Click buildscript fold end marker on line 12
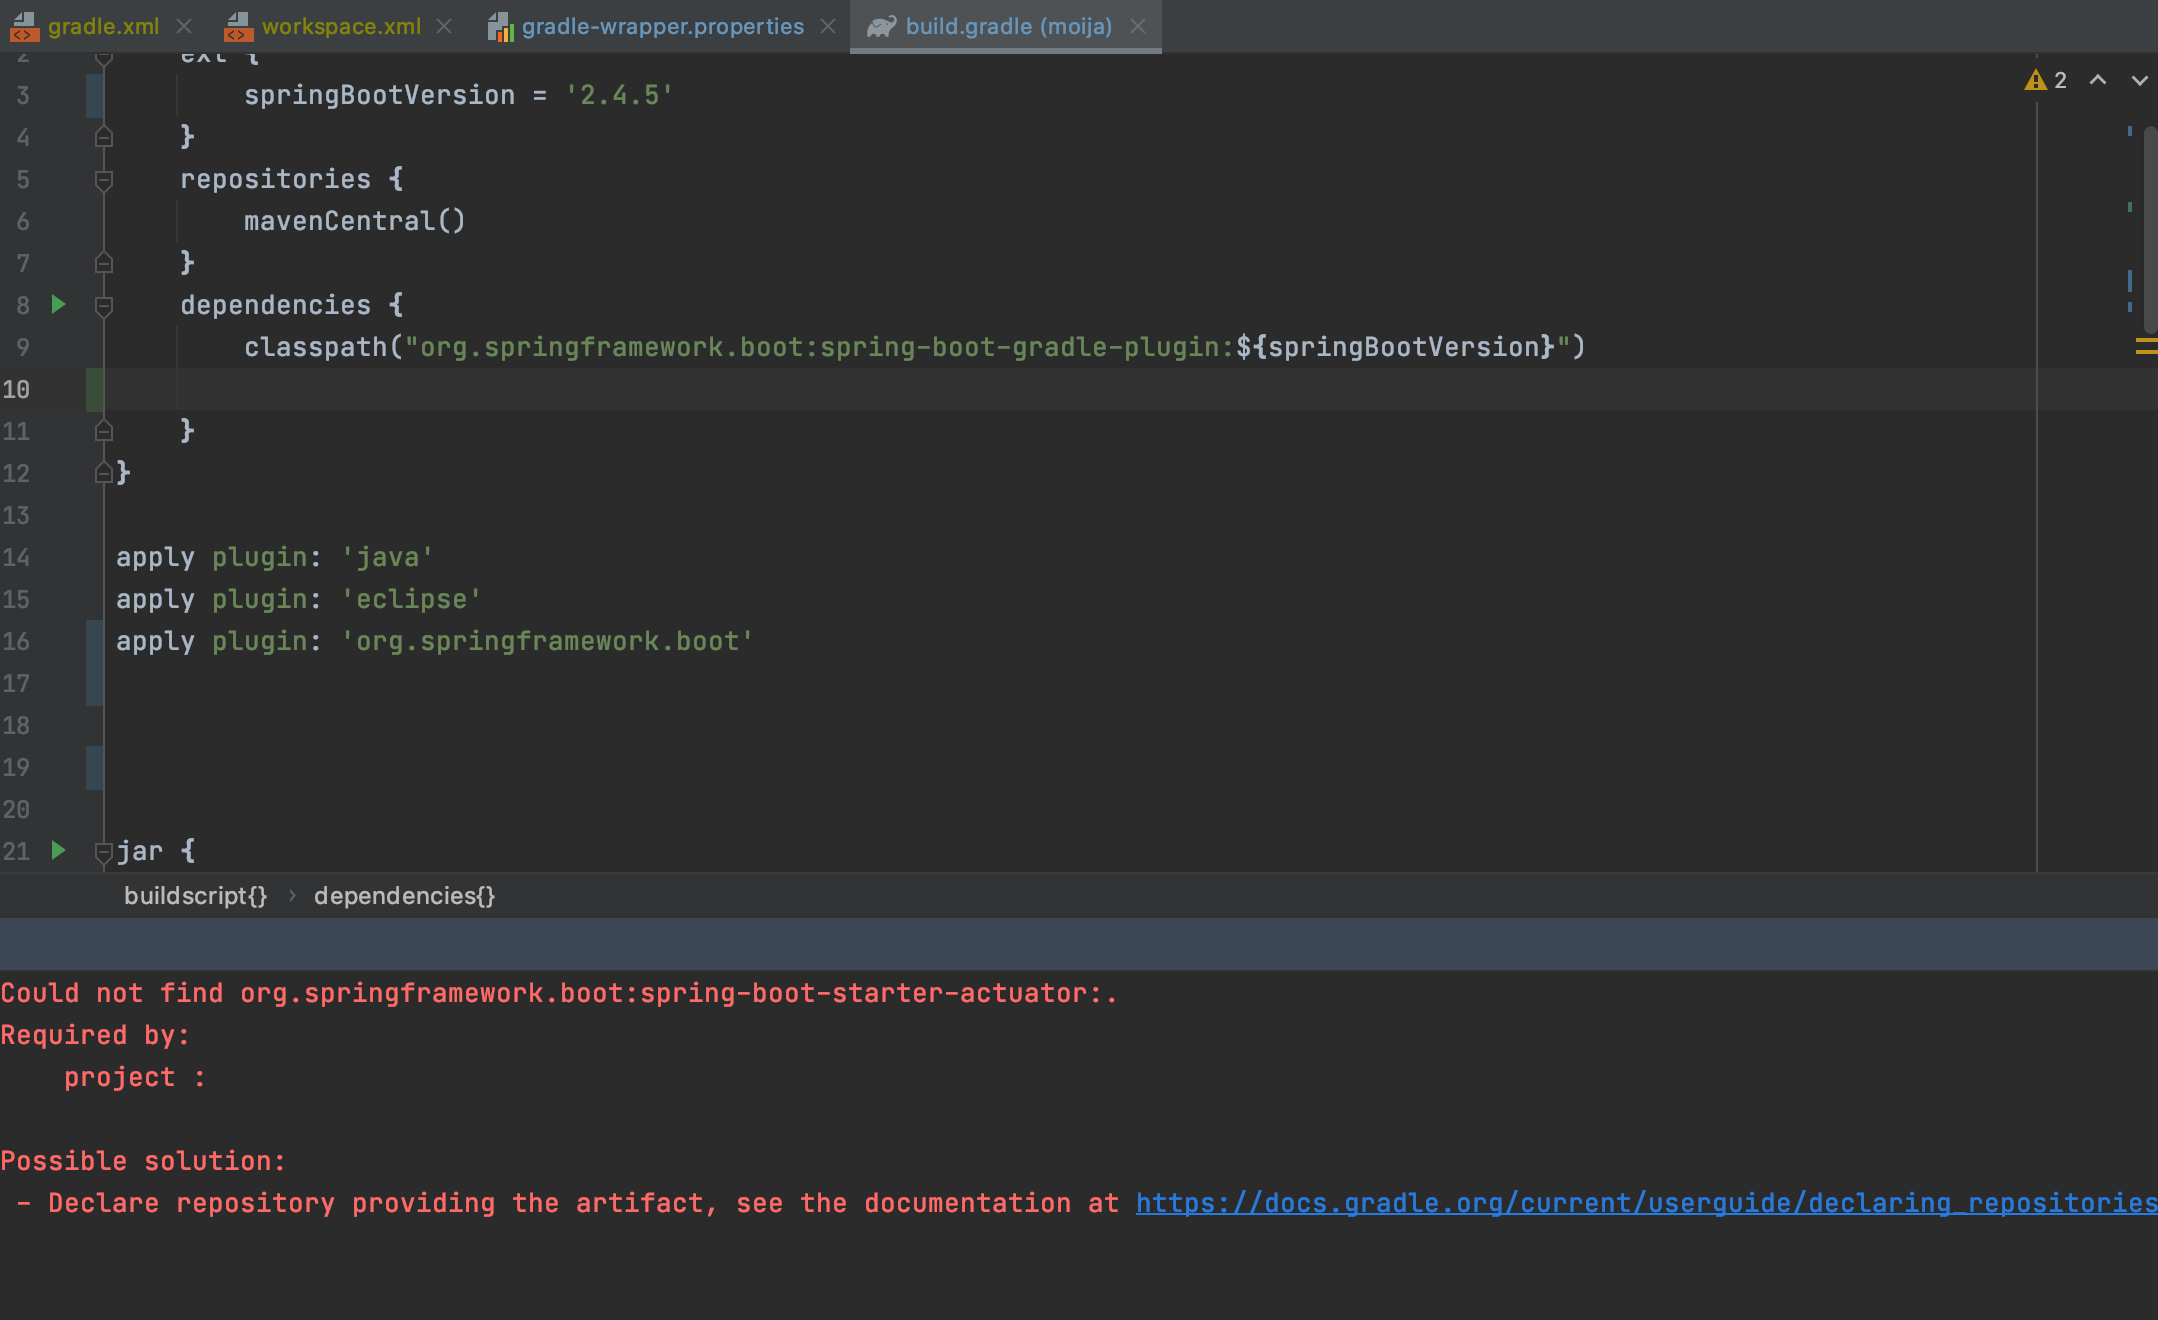The height and width of the screenshot is (1320, 2158). 104,472
